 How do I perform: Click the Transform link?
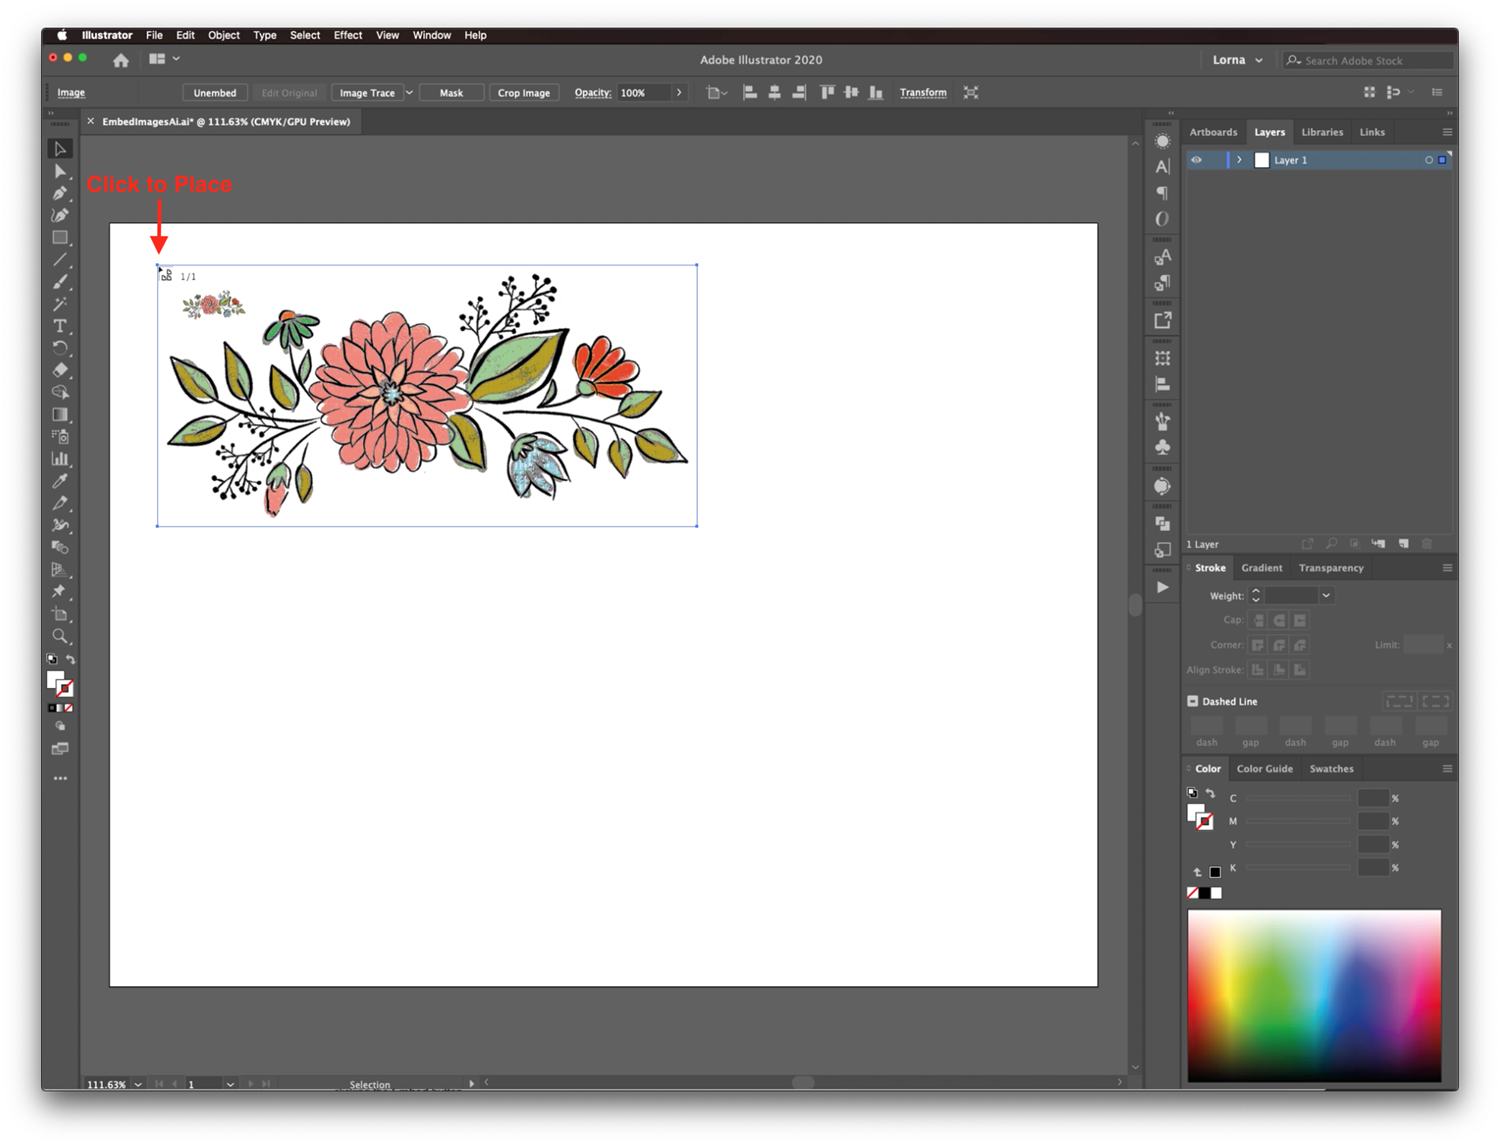pyautogui.click(x=923, y=93)
